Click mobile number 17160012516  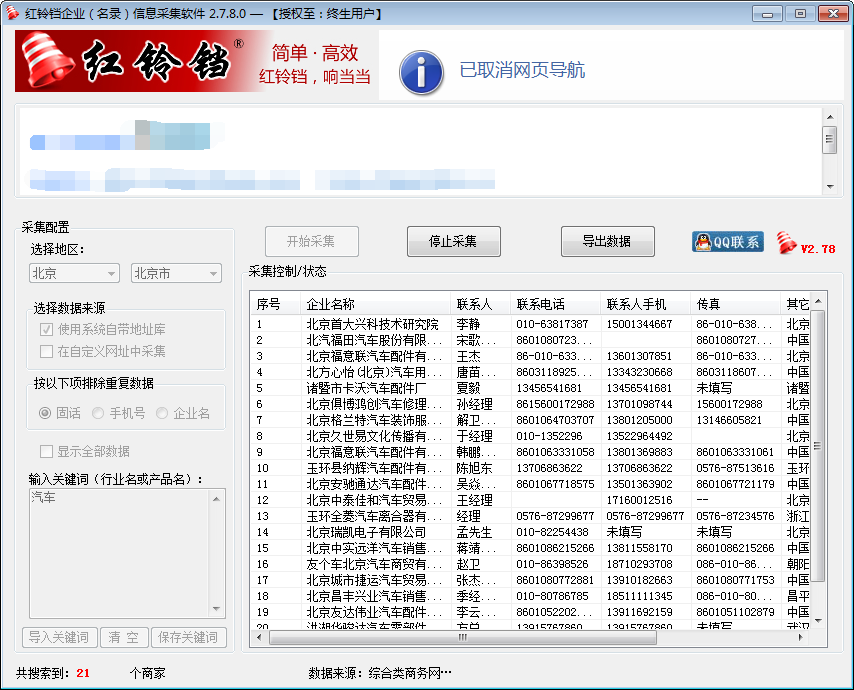[639, 500]
